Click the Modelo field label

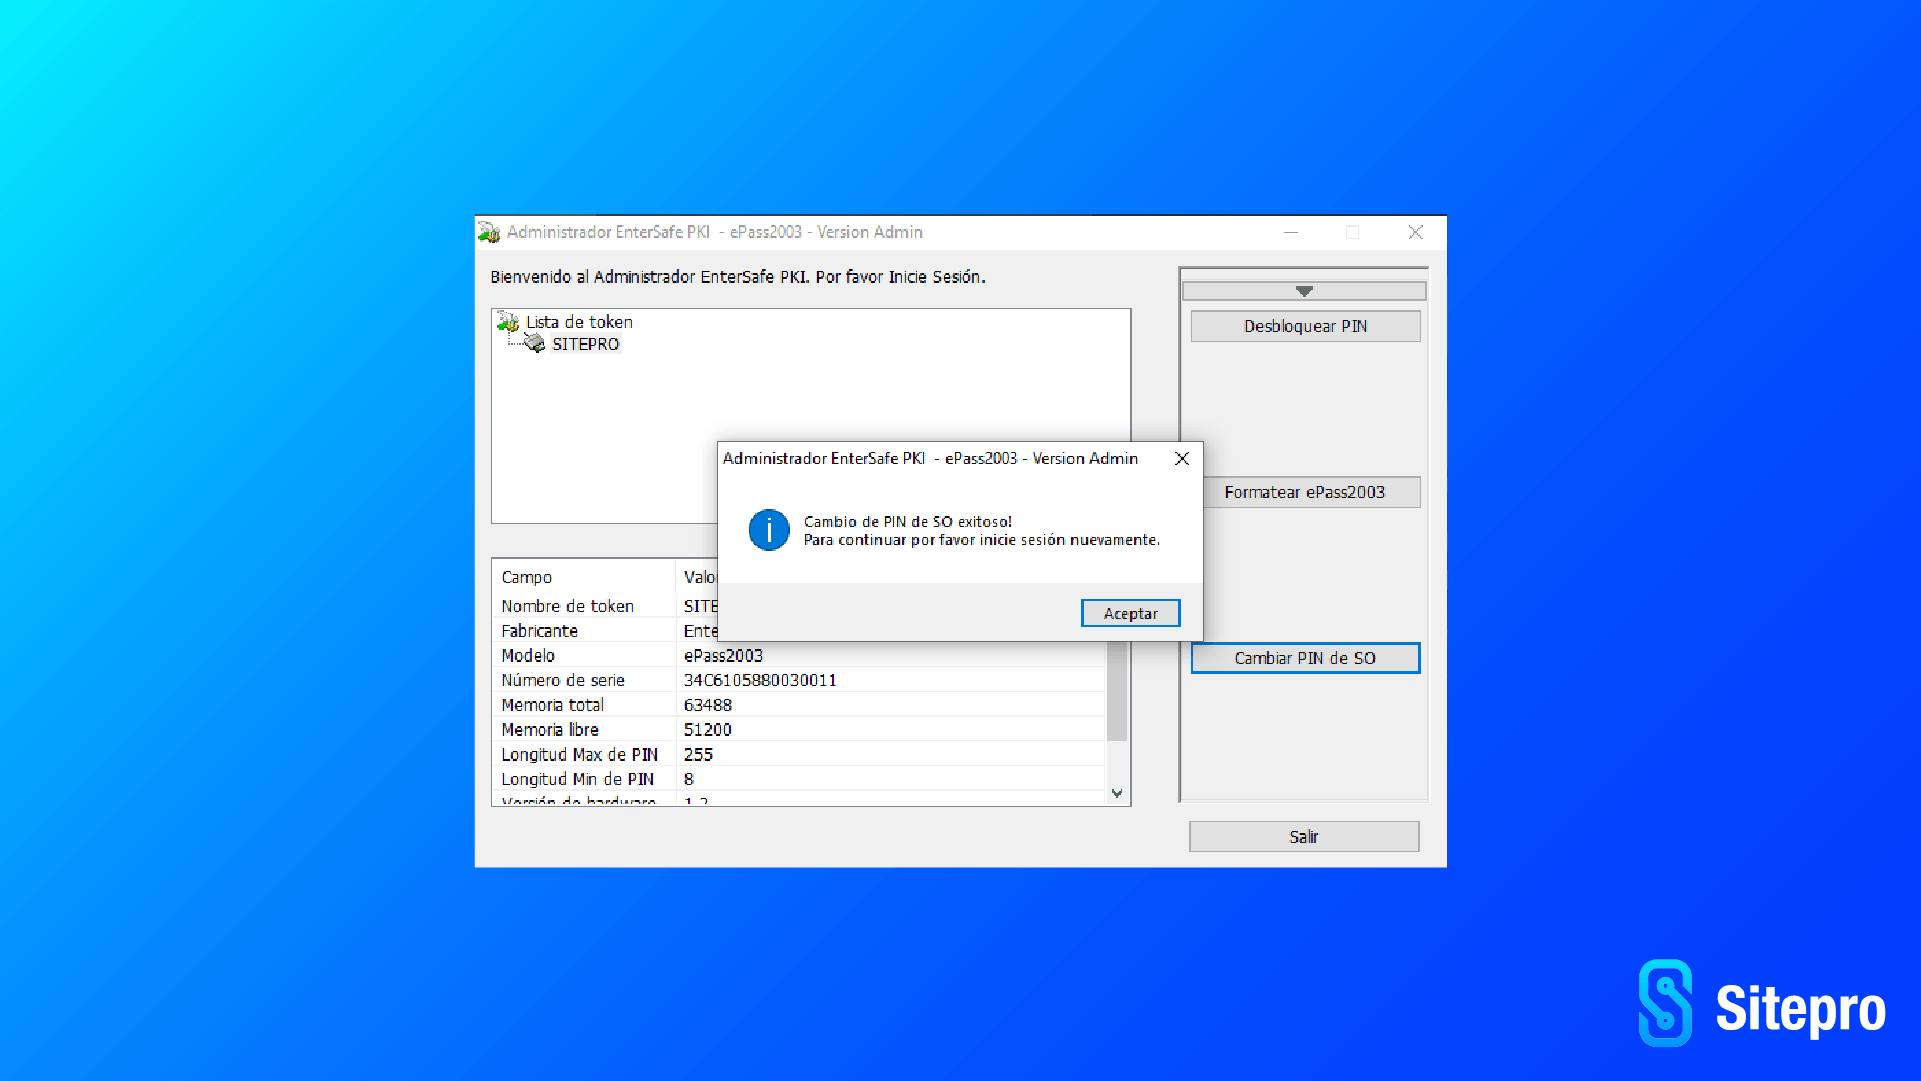(x=528, y=656)
